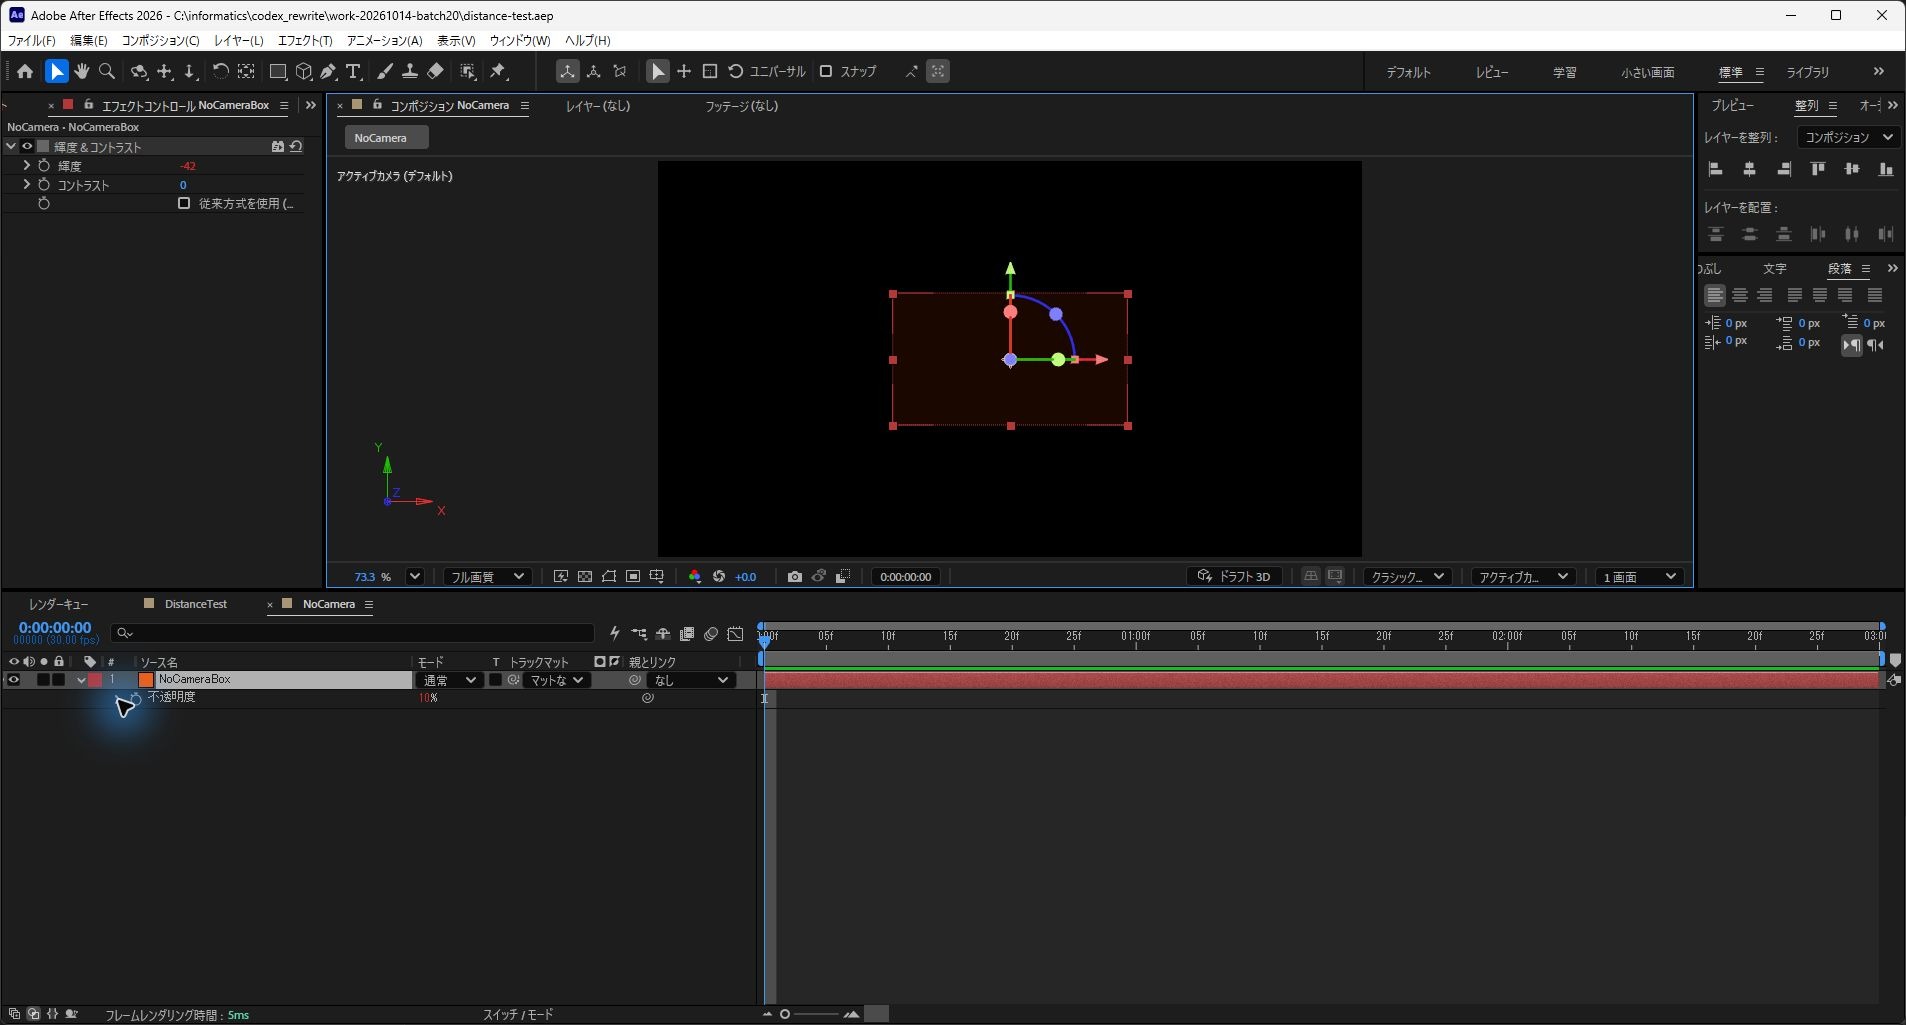Open the ファイル(F) menu
The height and width of the screenshot is (1025, 1906).
[x=32, y=40]
